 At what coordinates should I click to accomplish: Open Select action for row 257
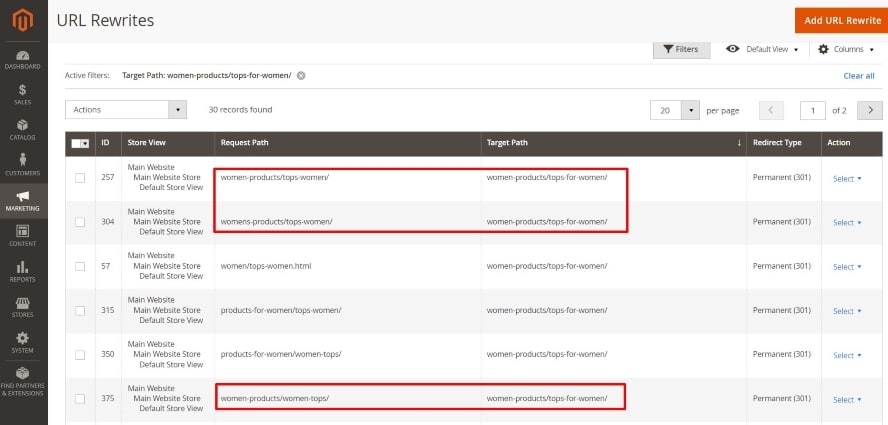pyautogui.click(x=847, y=178)
